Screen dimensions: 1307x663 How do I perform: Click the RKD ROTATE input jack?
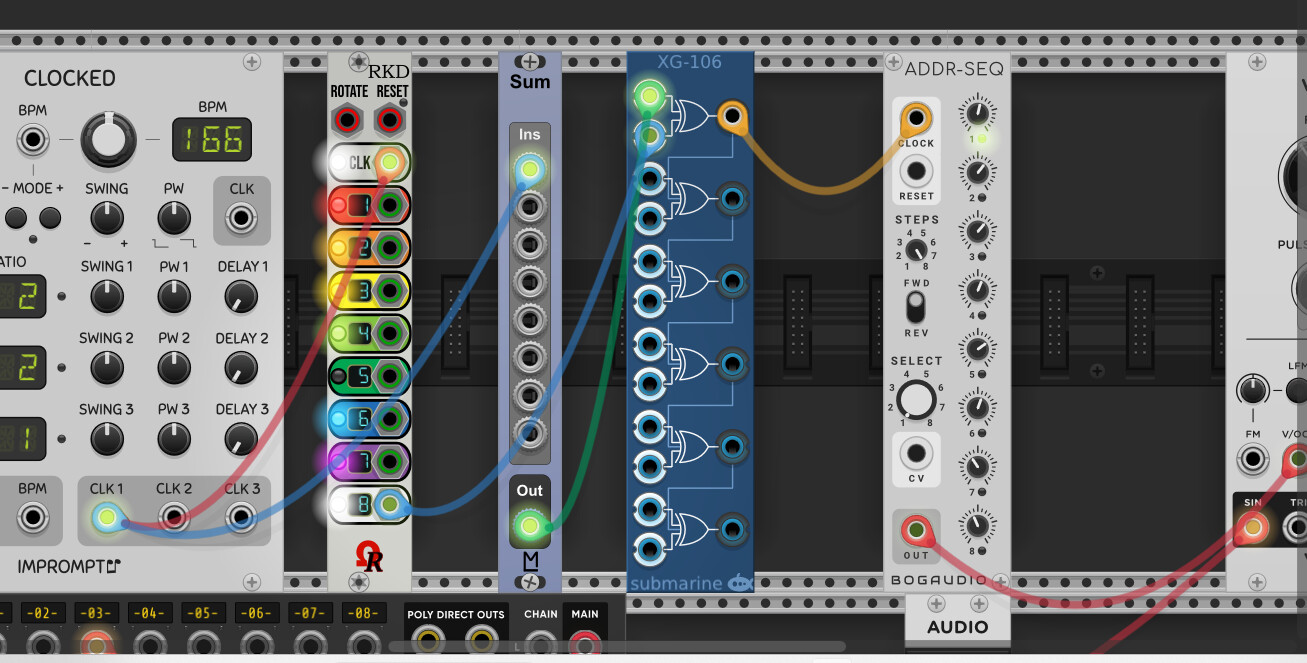coord(347,121)
